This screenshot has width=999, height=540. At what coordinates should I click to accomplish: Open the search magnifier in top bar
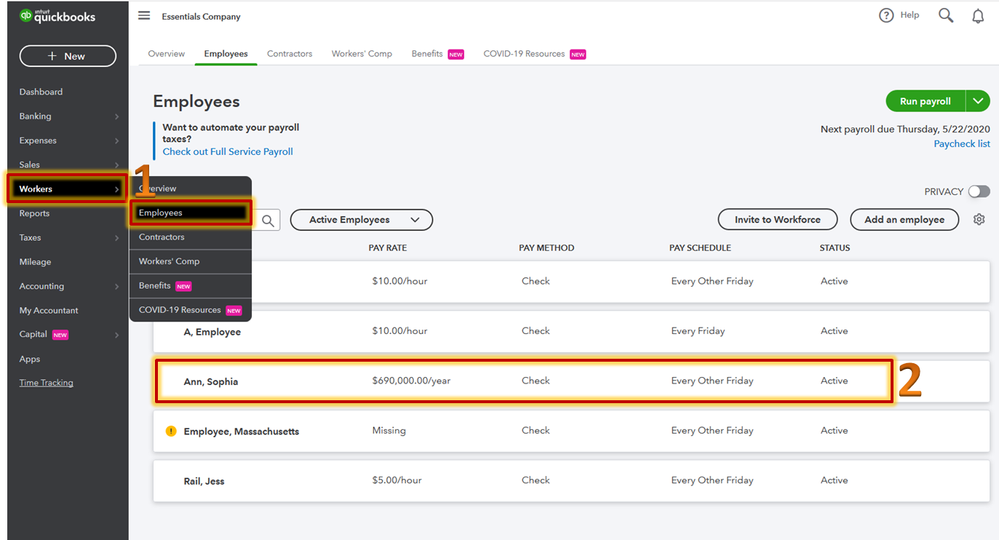[945, 15]
